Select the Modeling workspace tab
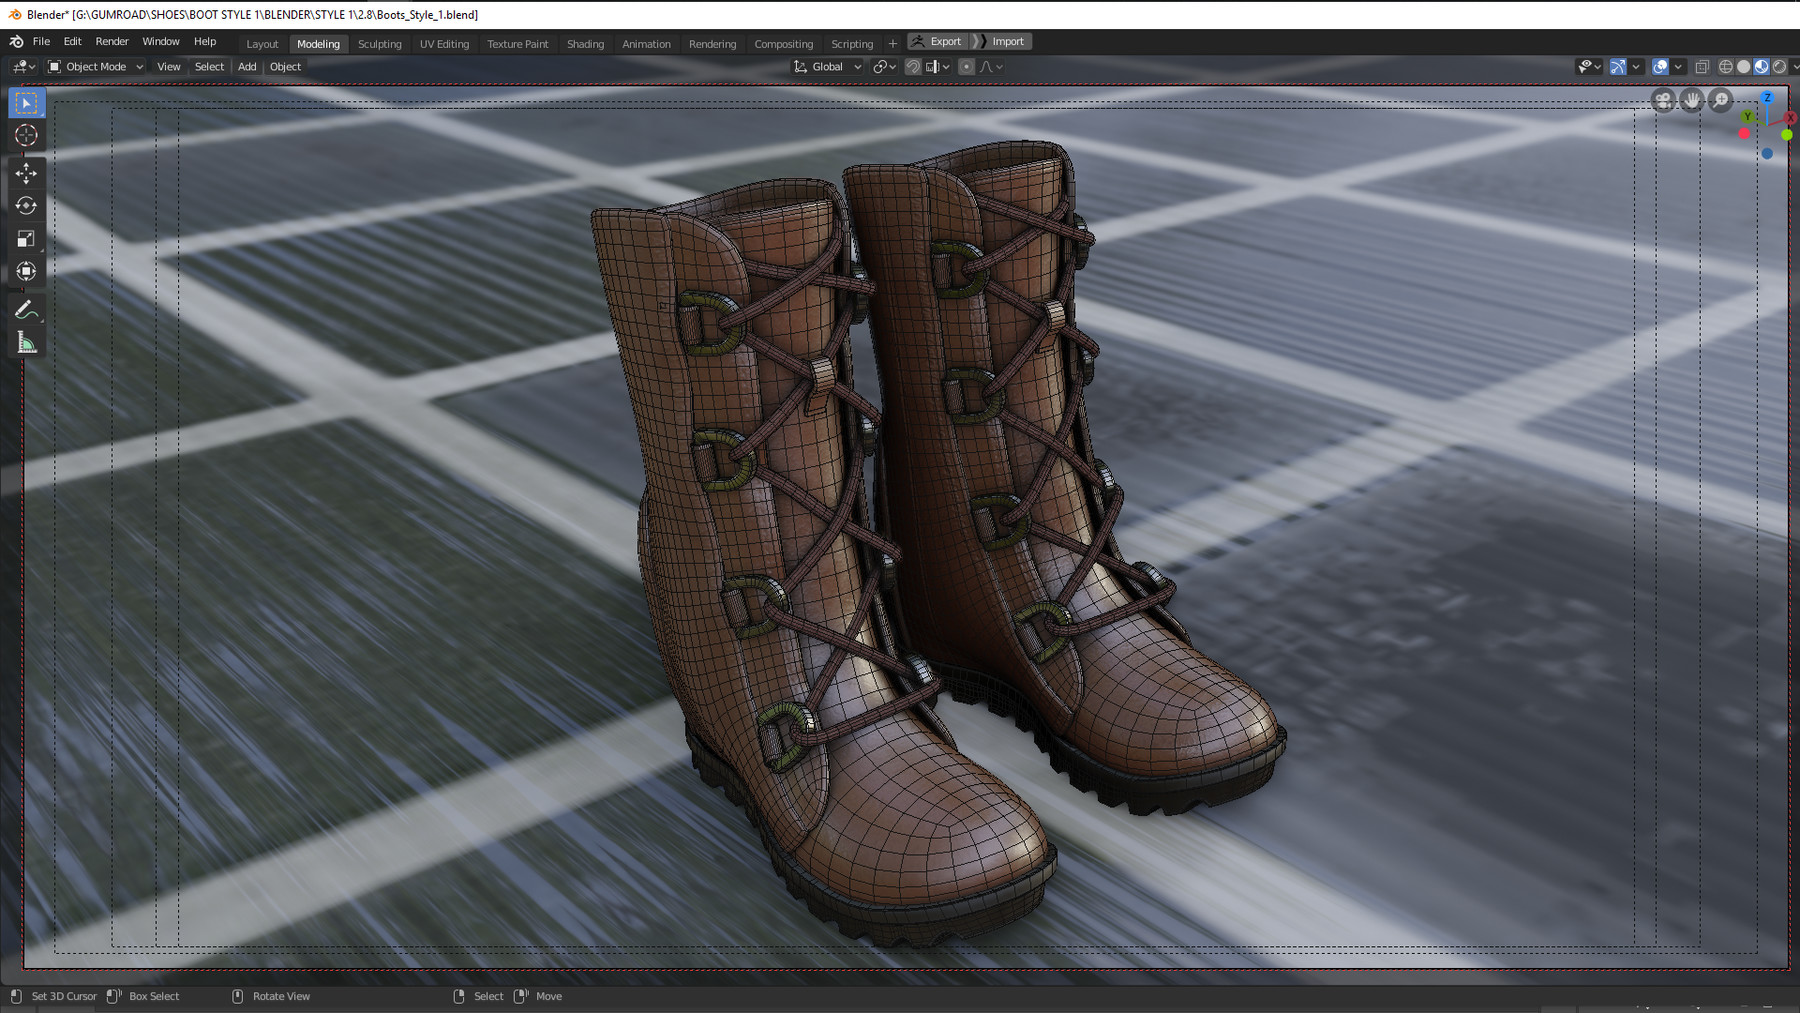1800x1013 pixels. click(x=318, y=44)
